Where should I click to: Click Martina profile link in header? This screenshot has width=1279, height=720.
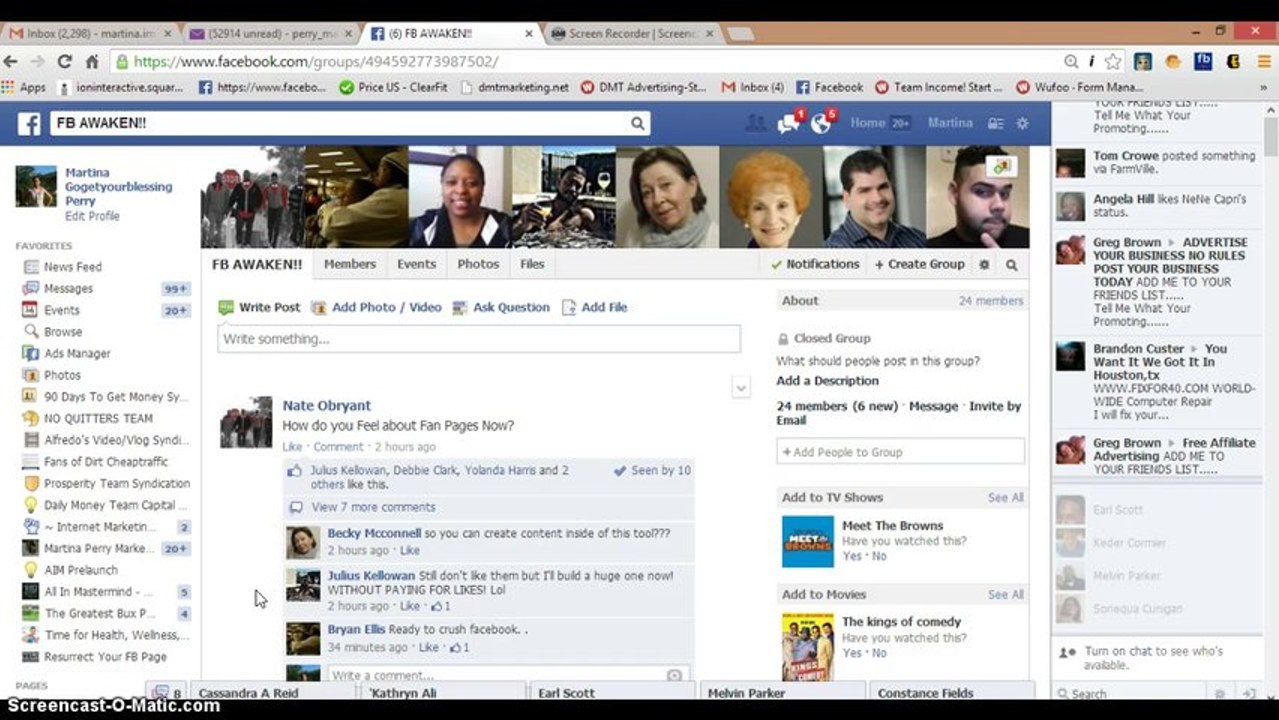tap(950, 123)
